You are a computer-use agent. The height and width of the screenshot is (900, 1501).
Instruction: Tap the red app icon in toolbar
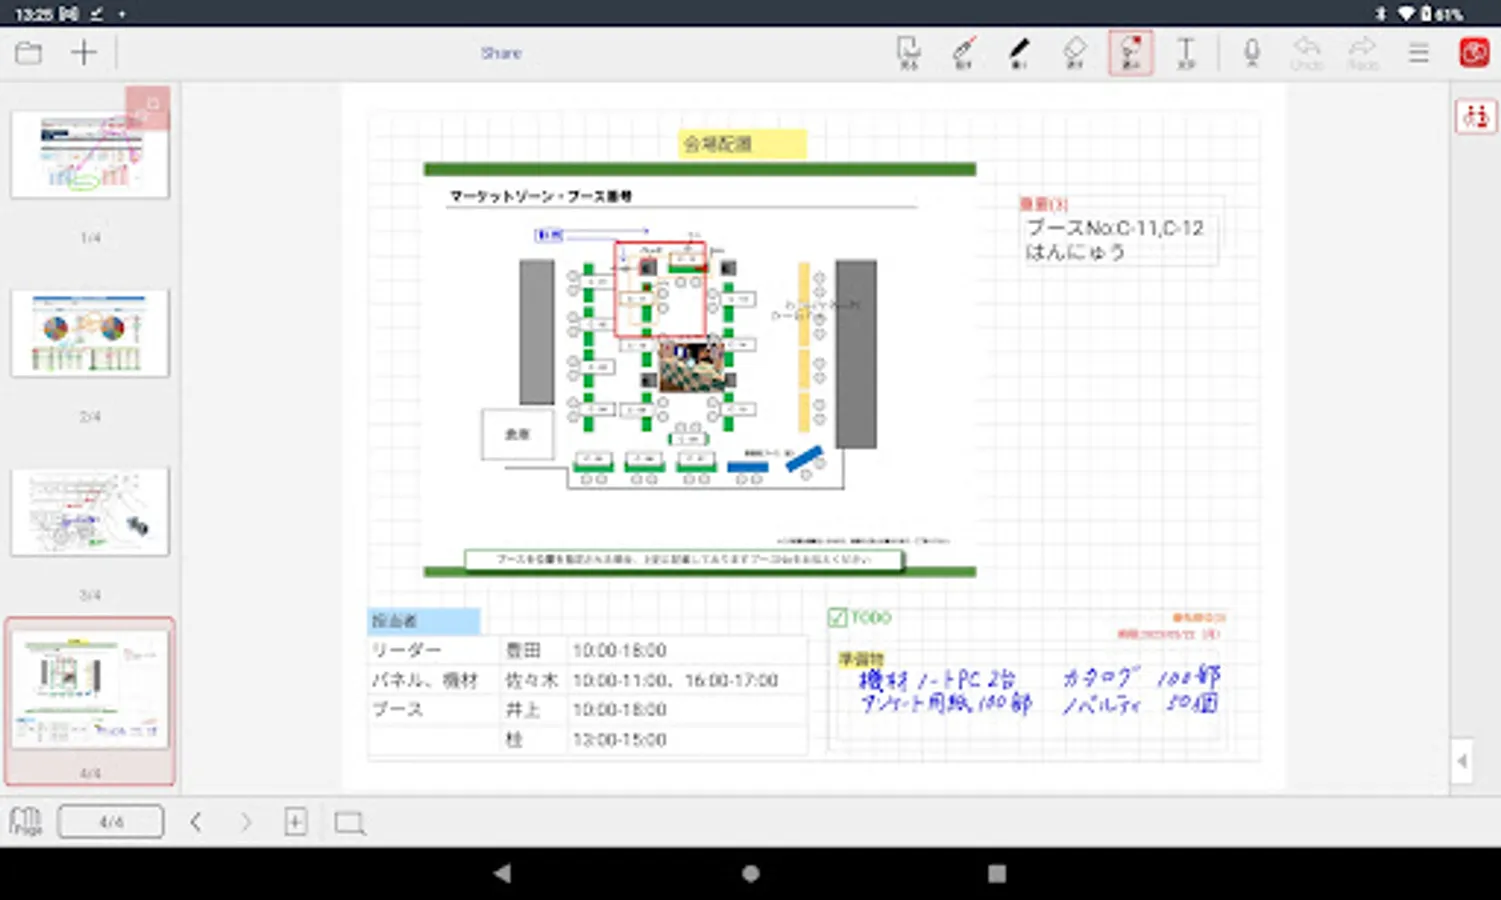[x=1474, y=53]
